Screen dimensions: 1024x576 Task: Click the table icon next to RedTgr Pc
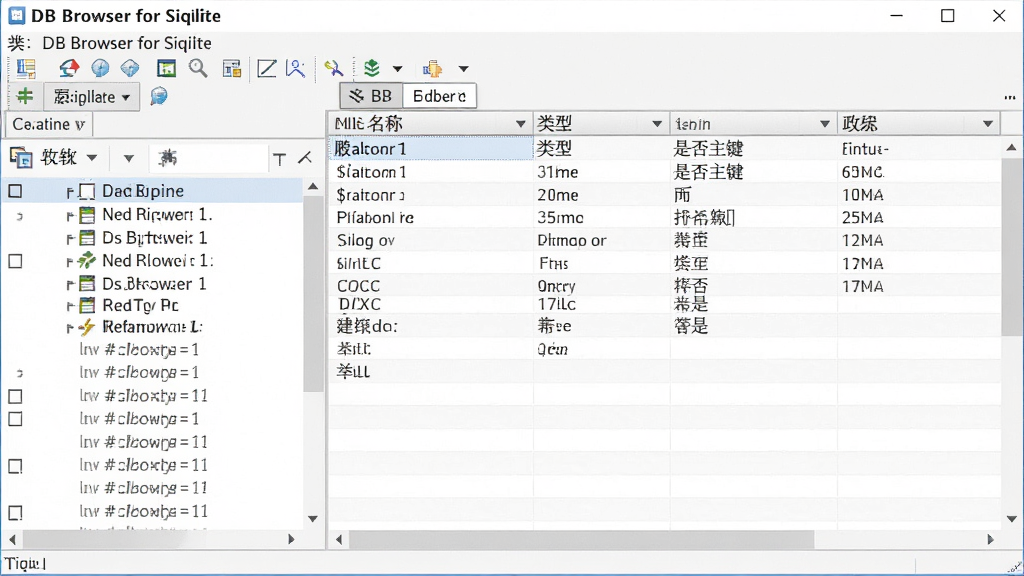click(x=87, y=306)
